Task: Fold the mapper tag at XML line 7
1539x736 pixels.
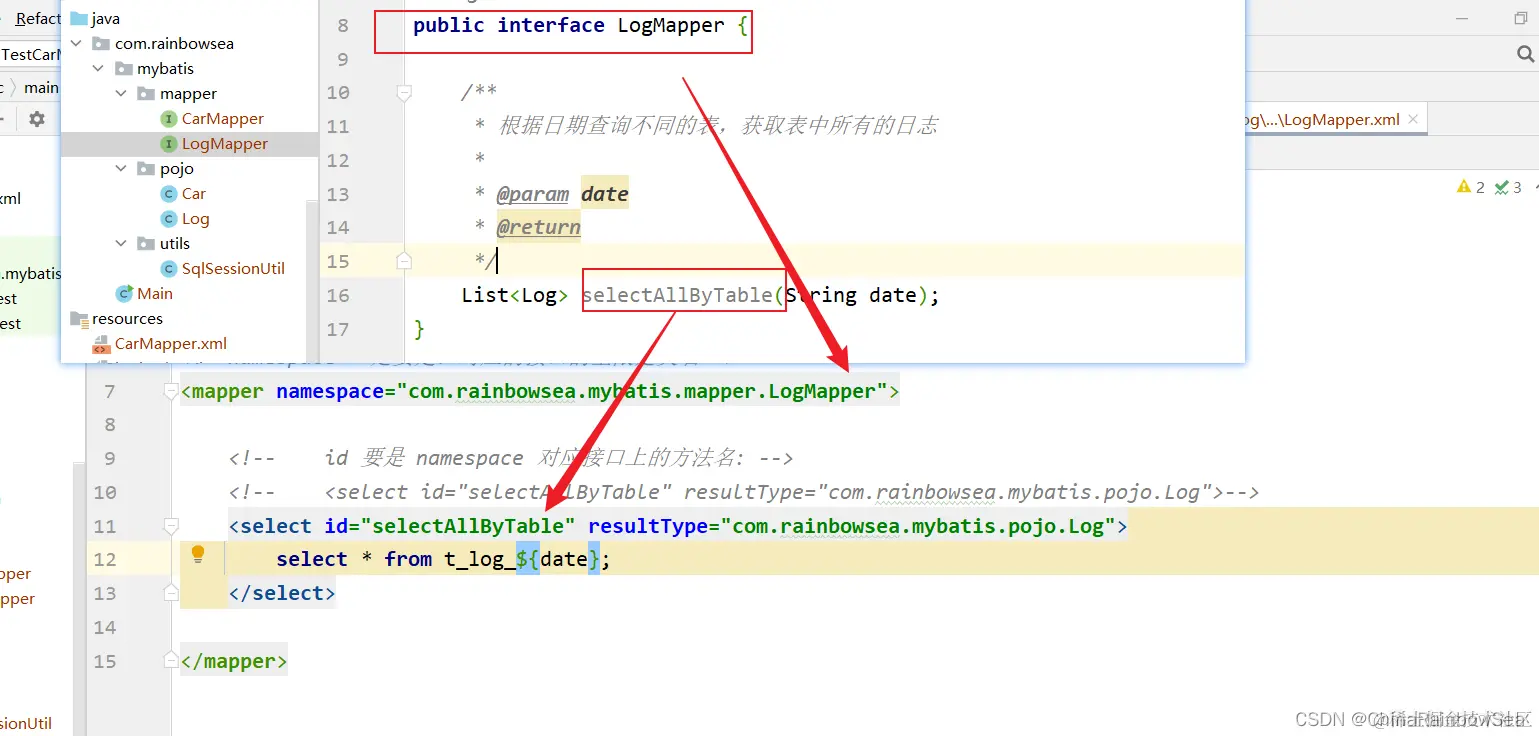Action: point(171,391)
